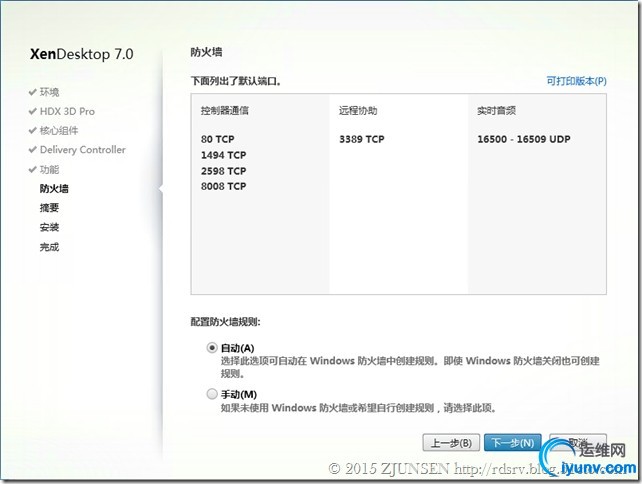This screenshot has width=642, height=484.
Task: Click the 3389 TCP port entry
Action: [362, 139]
